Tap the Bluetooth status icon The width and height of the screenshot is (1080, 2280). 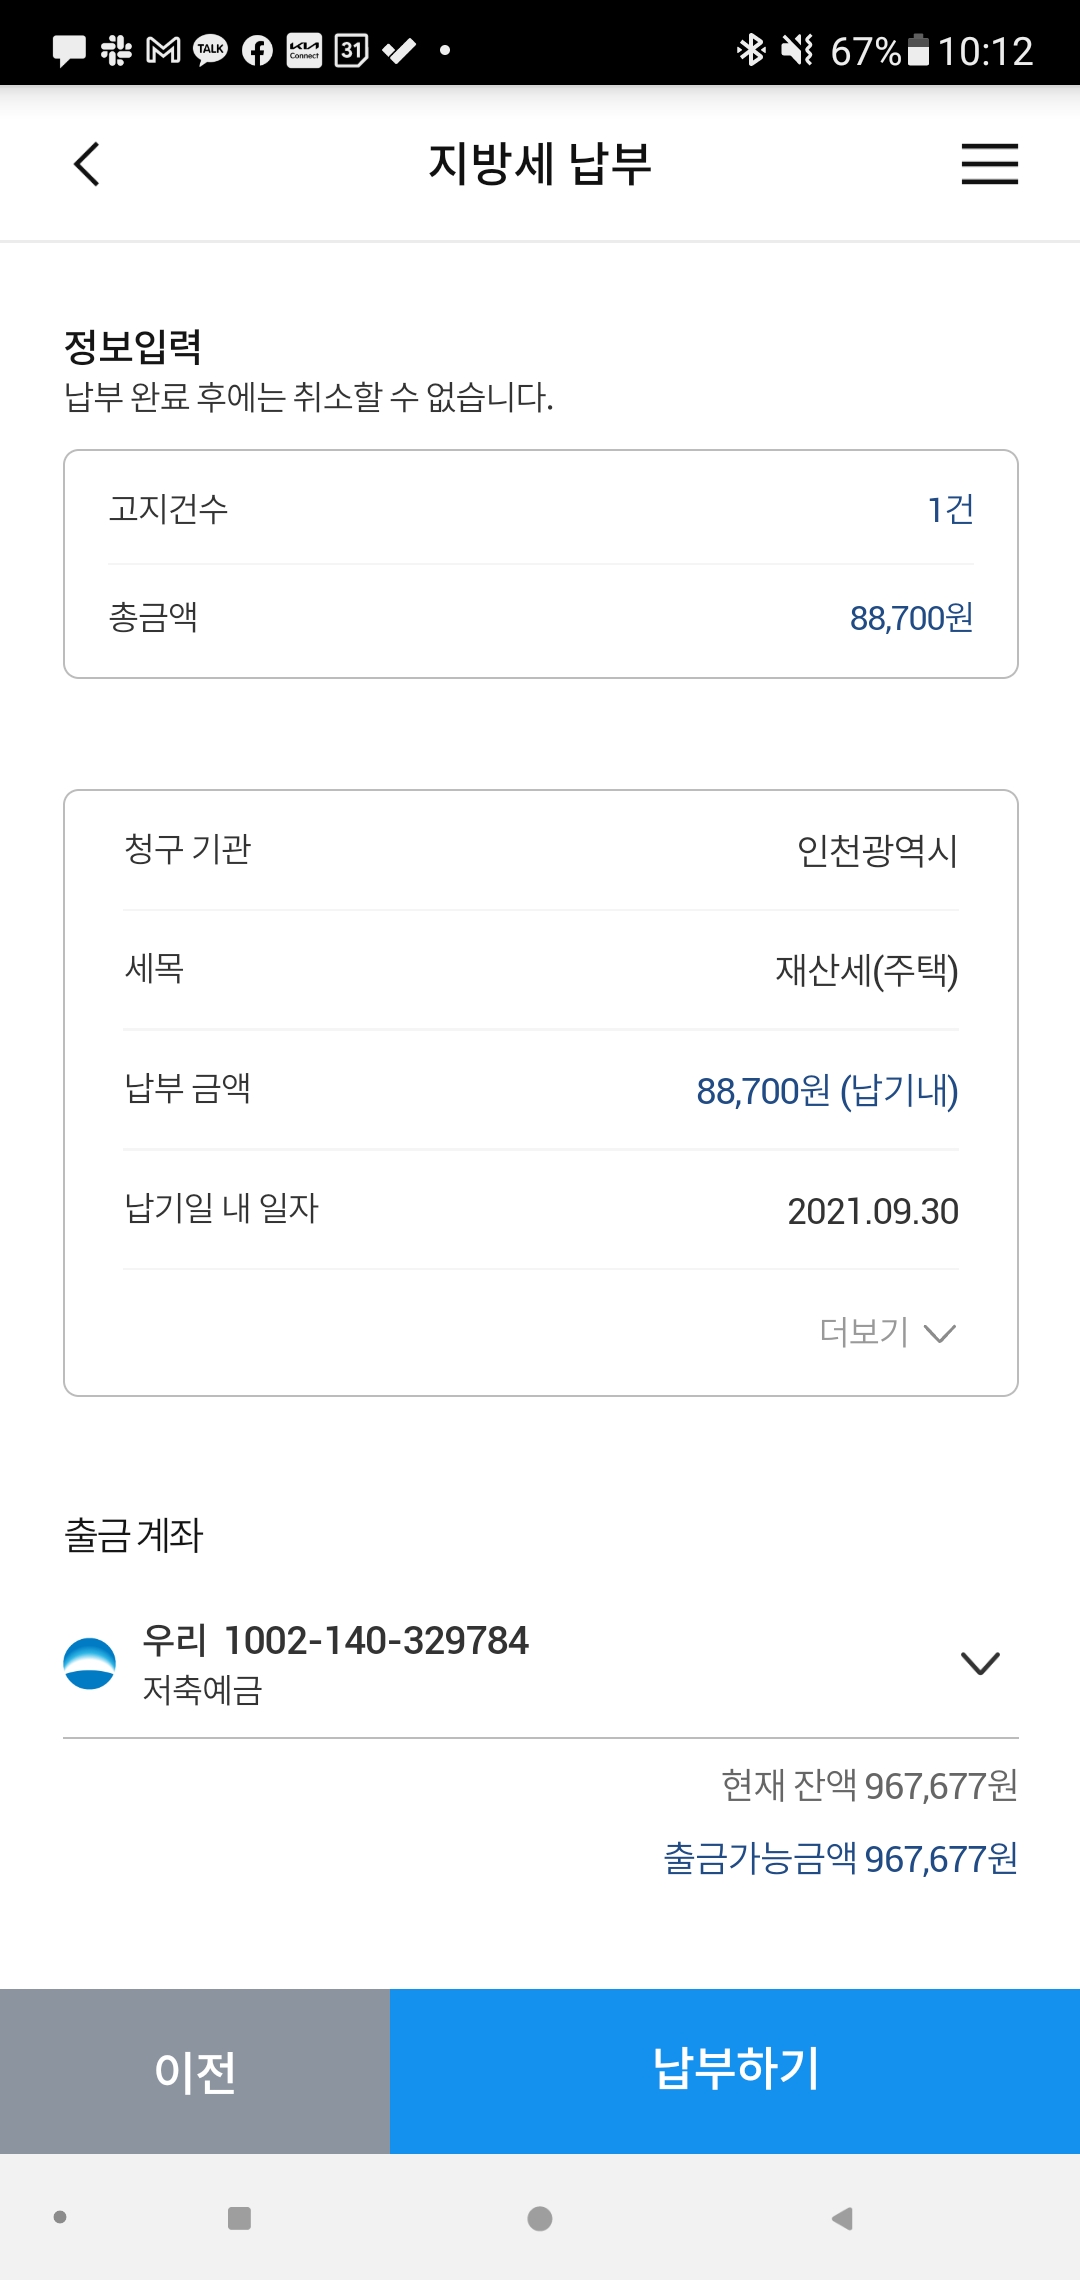pos(750,50)
